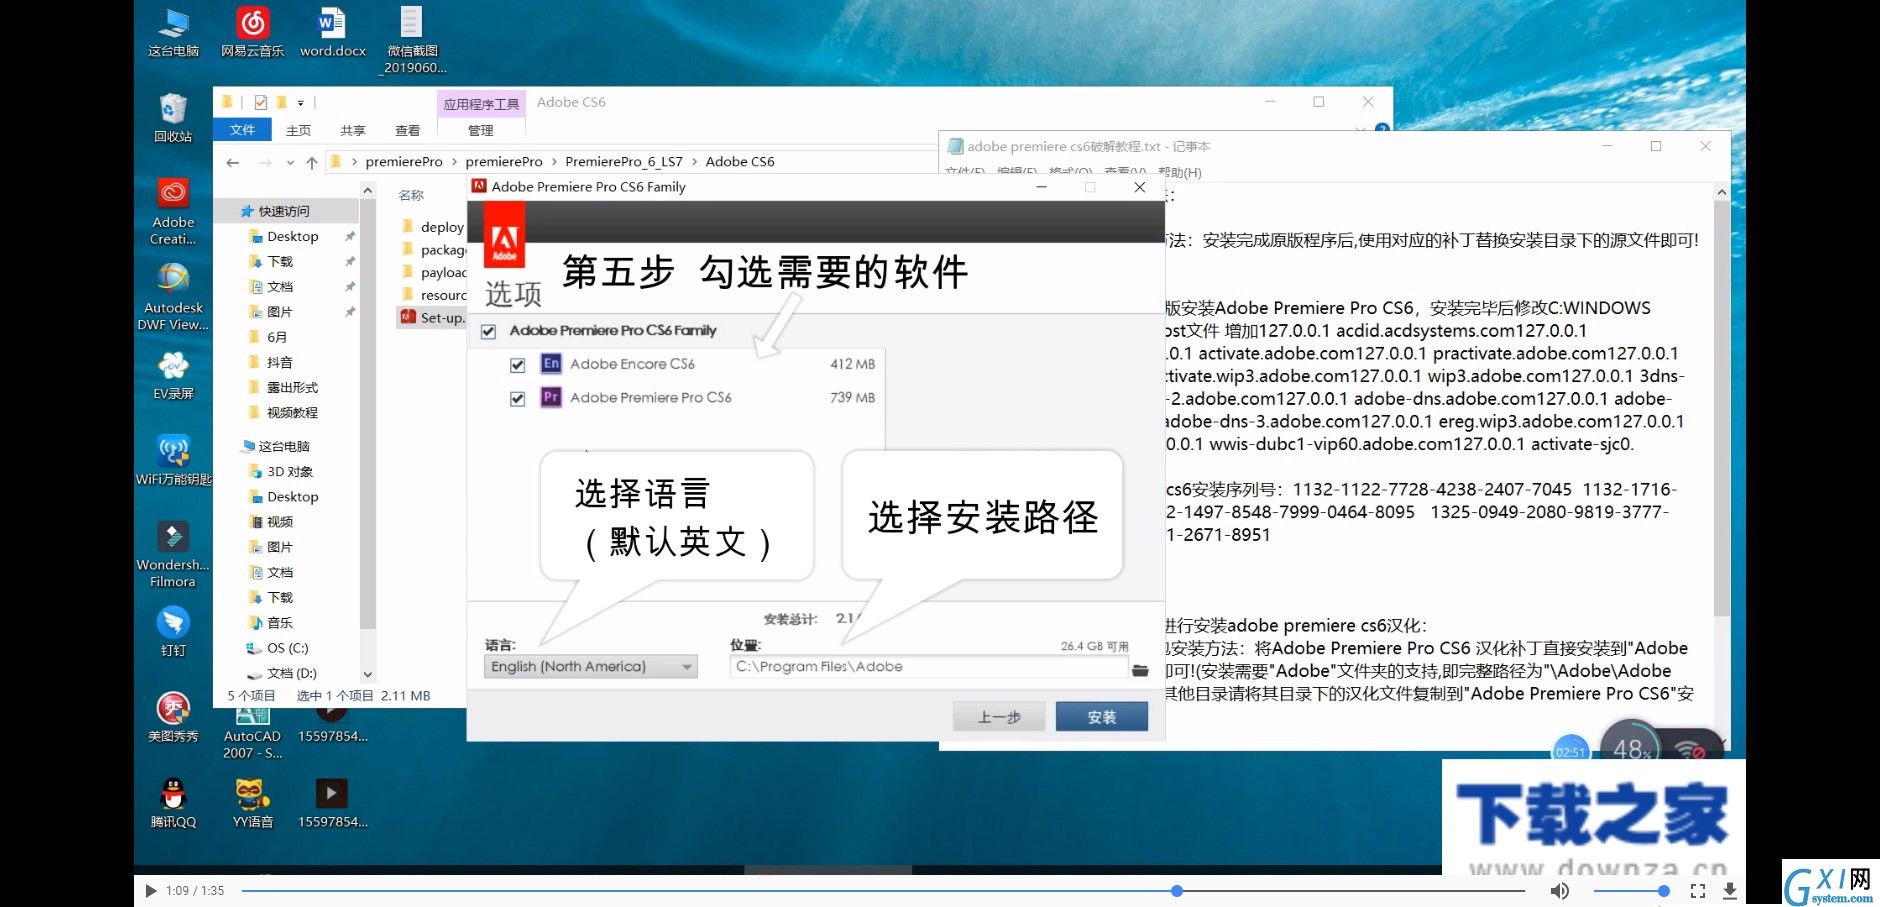Launch Wondershare Filmora desktop icon
This screenshot has height=907, width=1880.
point(173,553)
